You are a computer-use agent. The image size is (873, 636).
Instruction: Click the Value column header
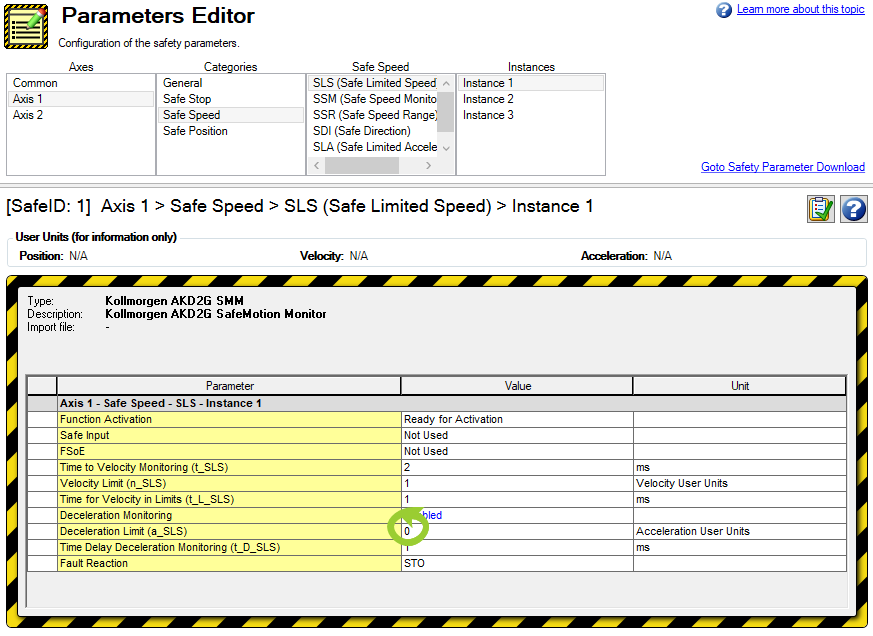pyautogui.click(x=517, y=386)
